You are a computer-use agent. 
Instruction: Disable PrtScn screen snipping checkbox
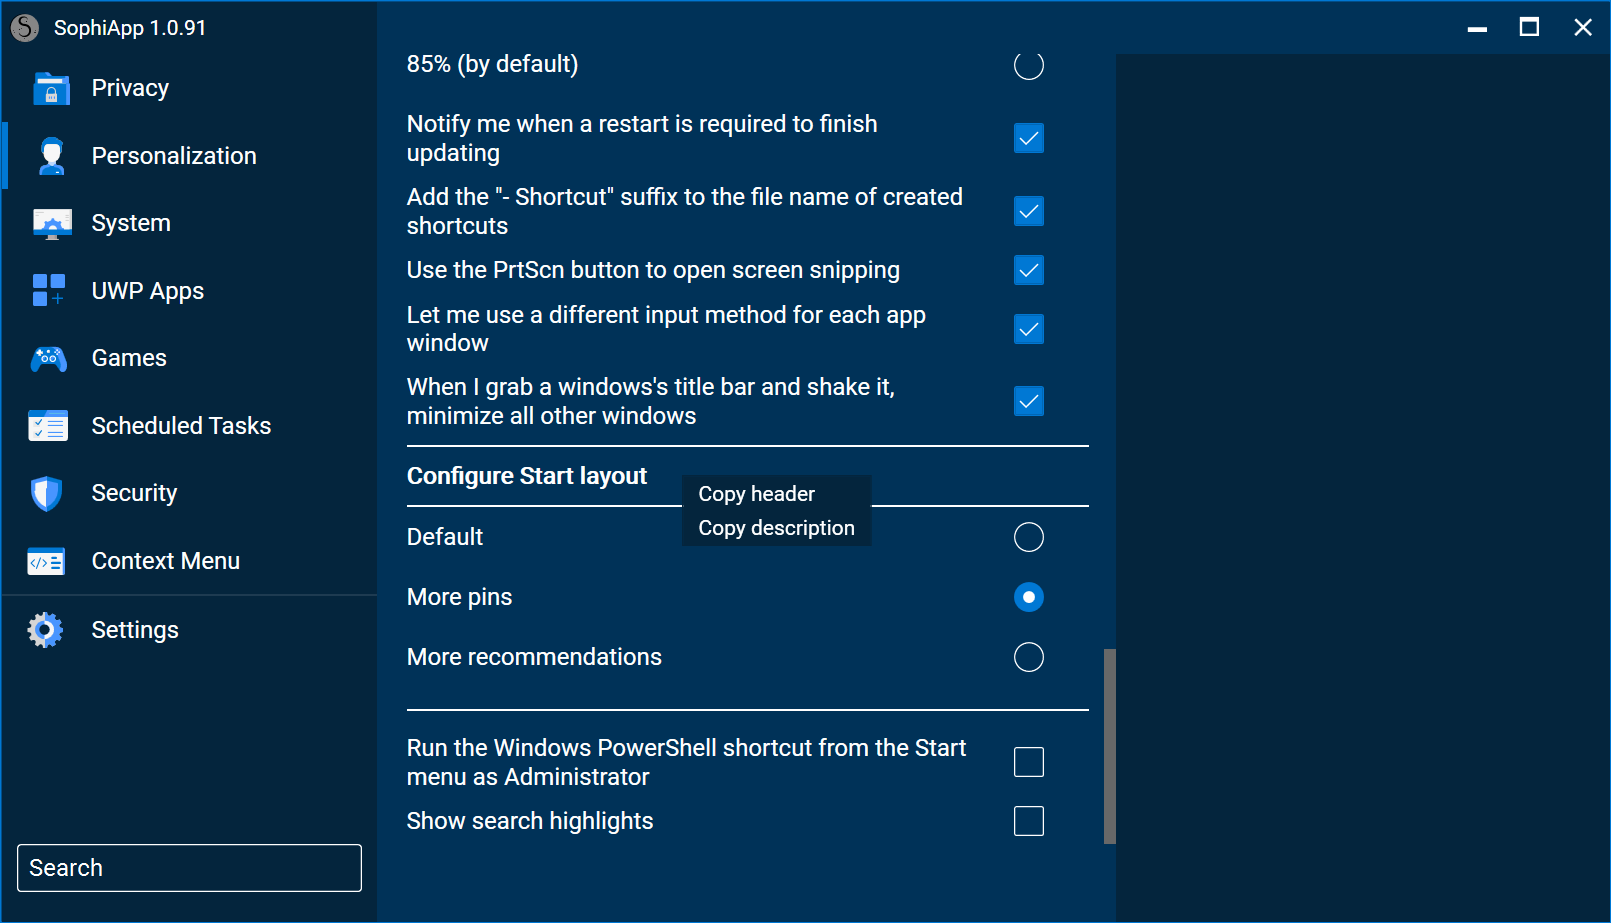(x=1028, y=270)
